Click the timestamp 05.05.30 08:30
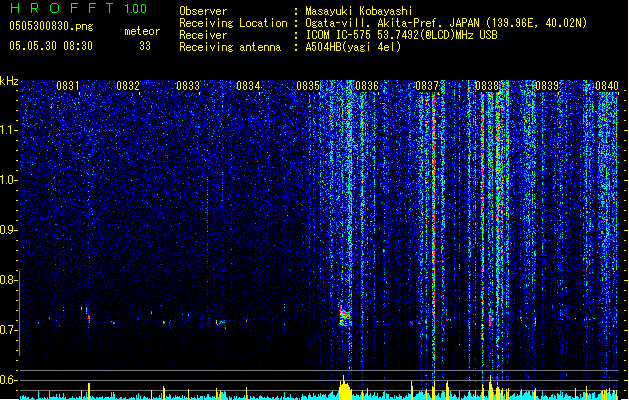The image size is (629, 400). [x=51, y=46]
